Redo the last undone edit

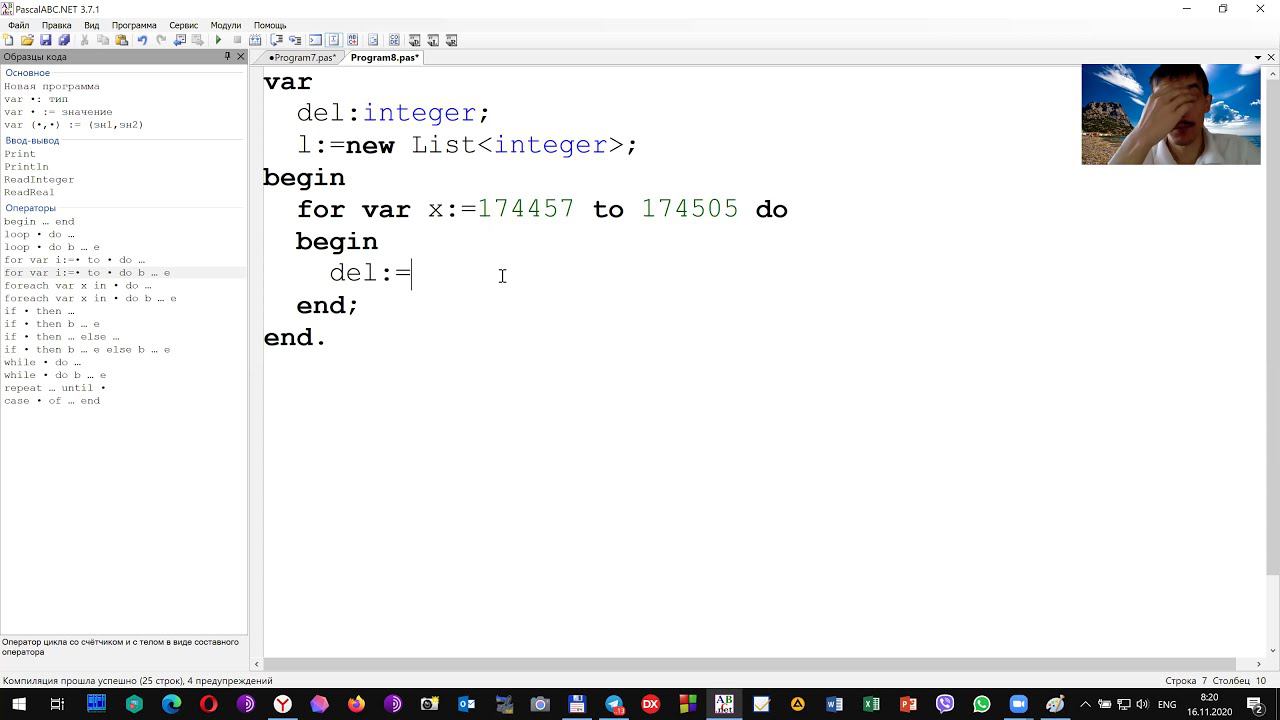coord(161,40)
